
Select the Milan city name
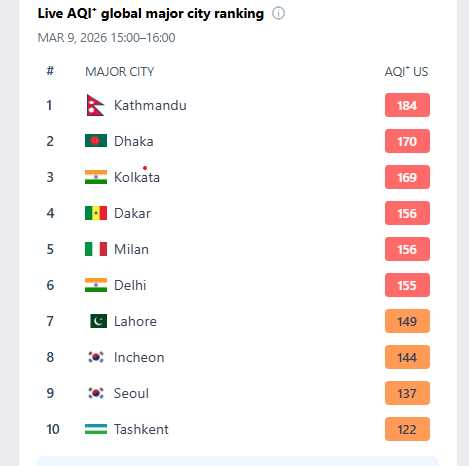point(131,249)
